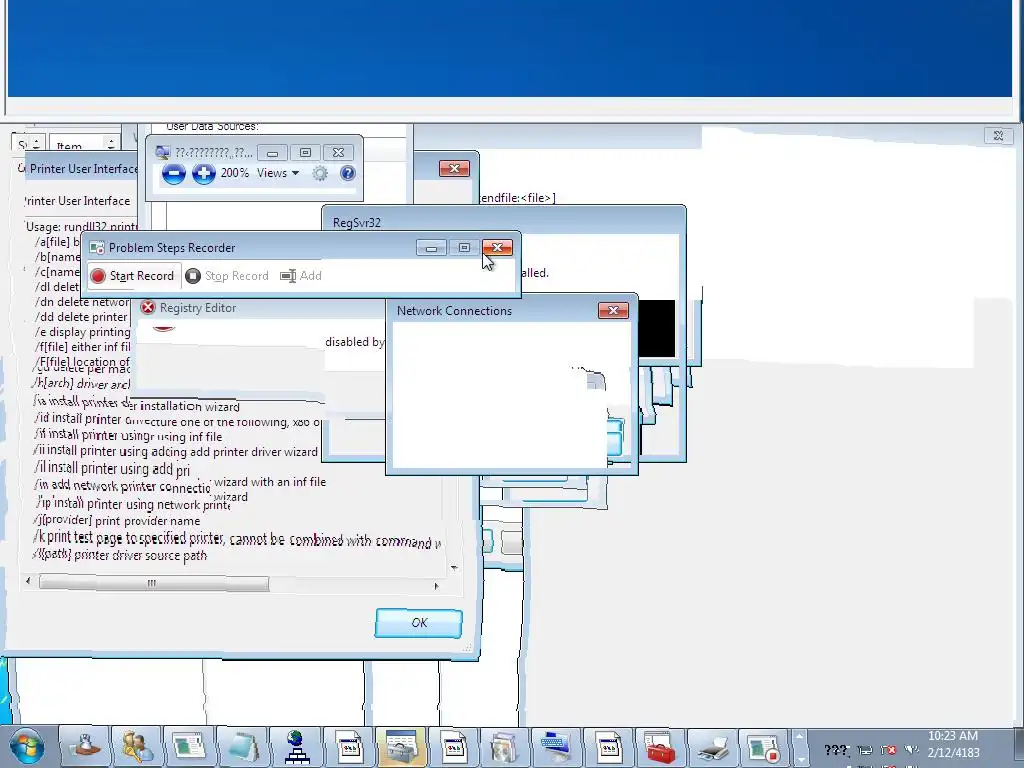Close the Printer User Interface dialog
This screenshot has height=768, width=1024.
455,168
